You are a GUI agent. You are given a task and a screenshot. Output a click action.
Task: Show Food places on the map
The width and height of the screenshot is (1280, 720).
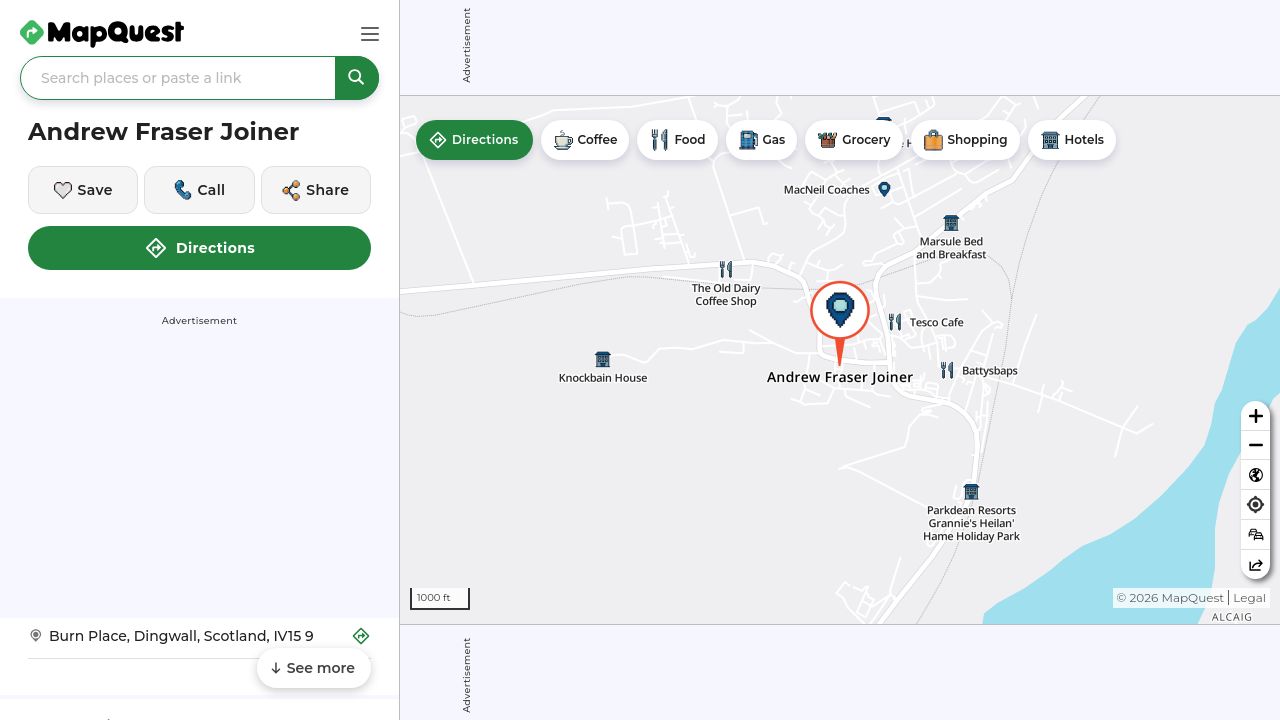point(677,140)
